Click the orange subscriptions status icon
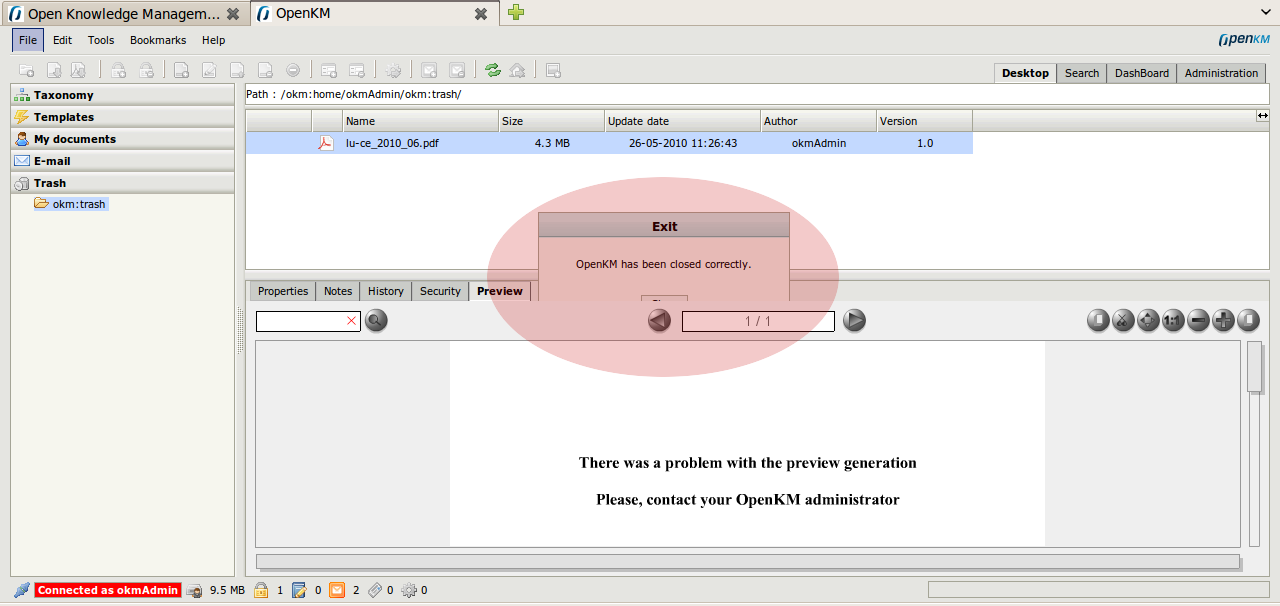The image size is (1280, 606). [x=337, y=590]
